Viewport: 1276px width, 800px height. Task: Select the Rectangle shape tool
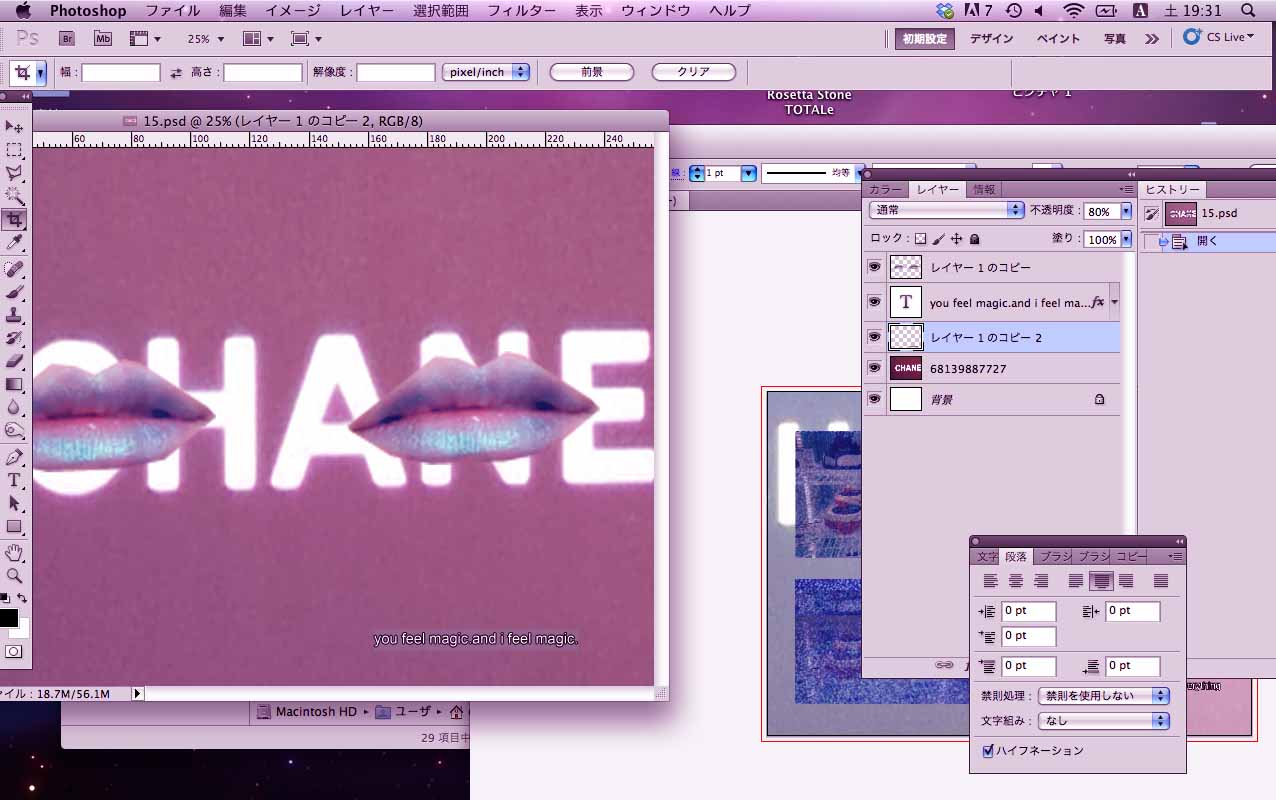pos(14,526)
